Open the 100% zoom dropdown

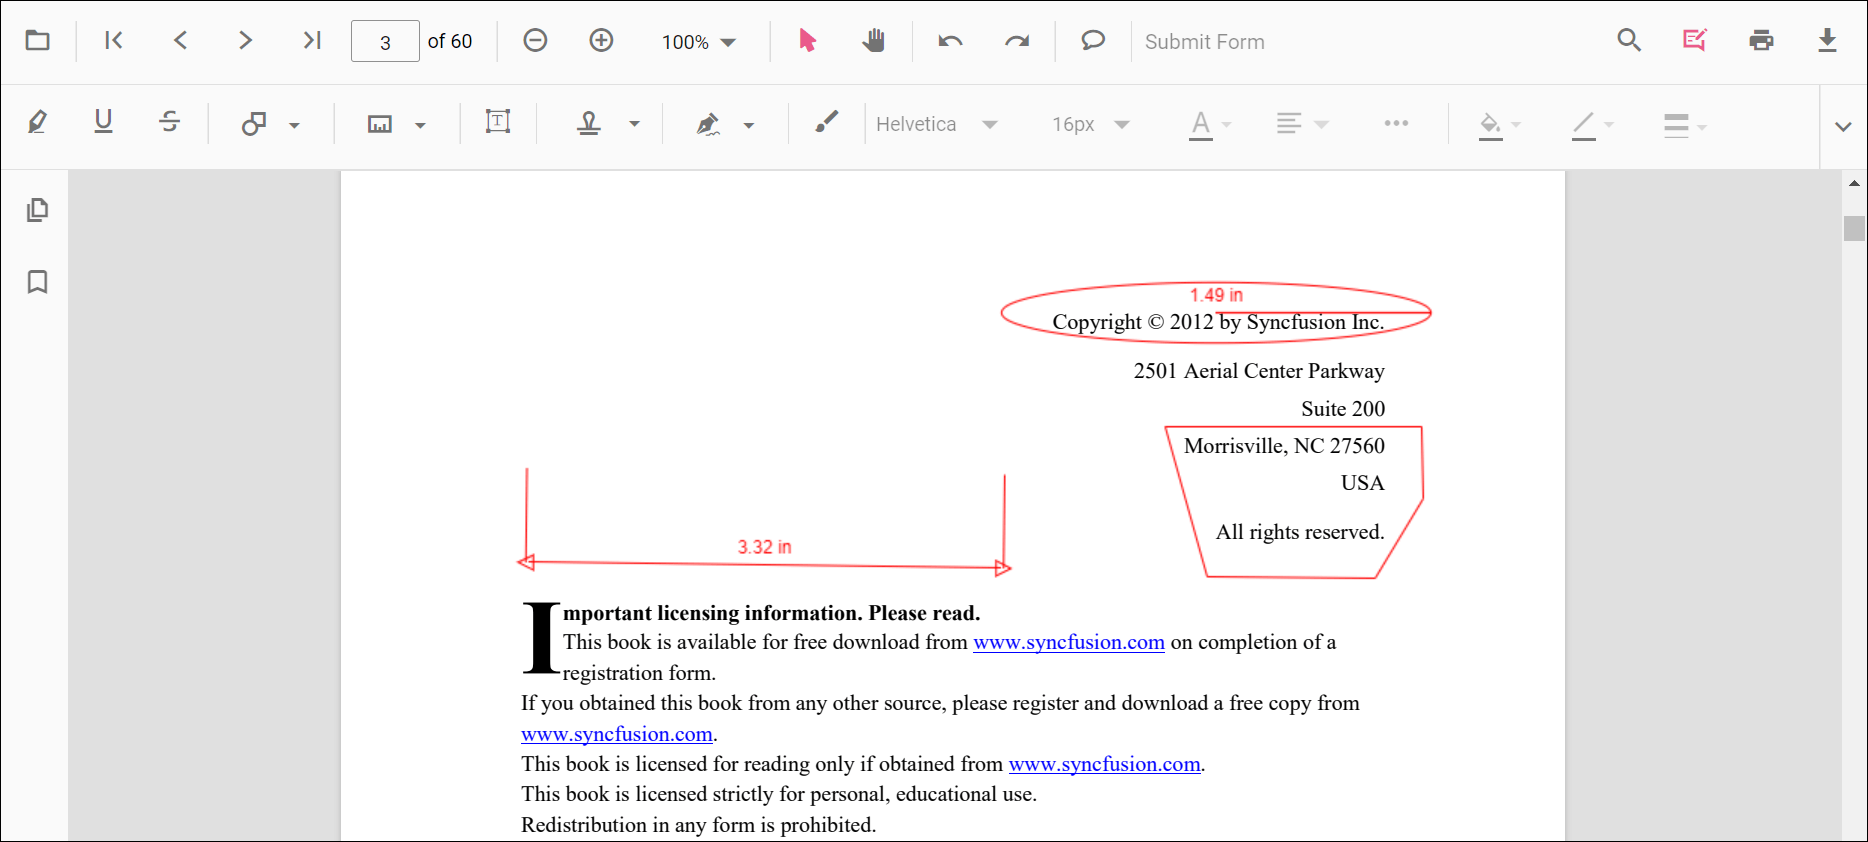(699, 42)
